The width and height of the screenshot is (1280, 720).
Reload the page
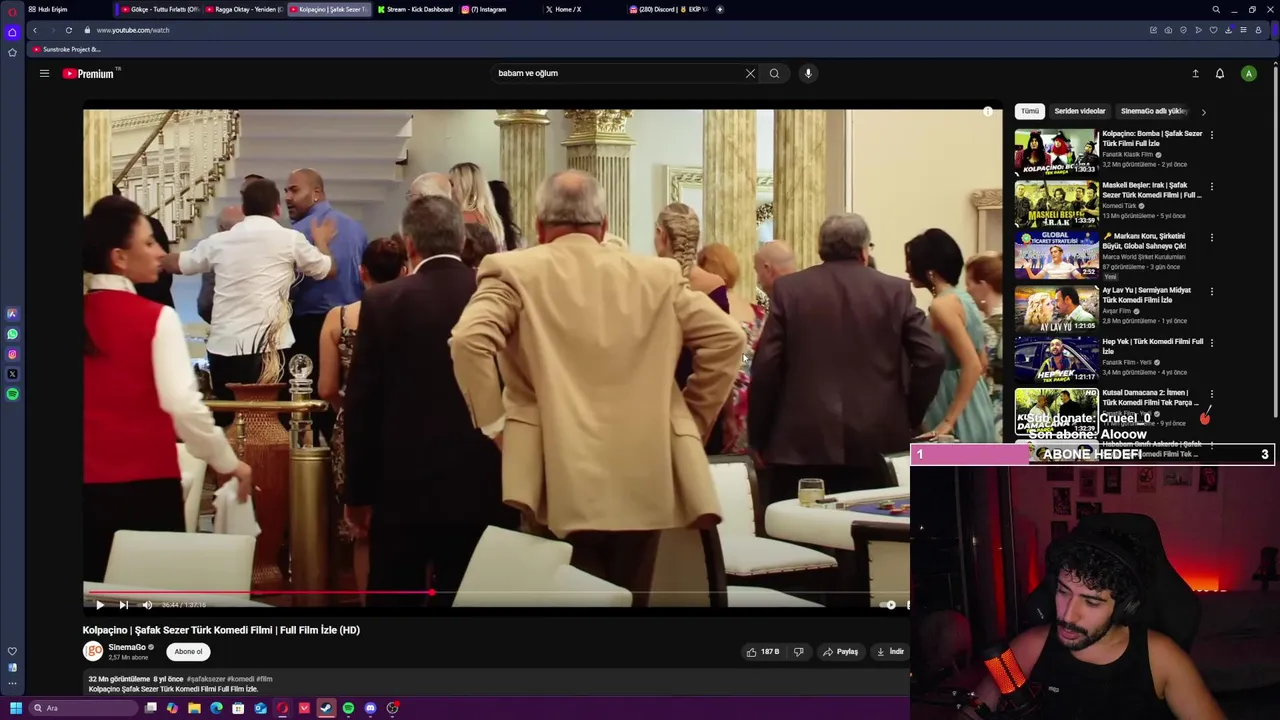pos(68,30)
